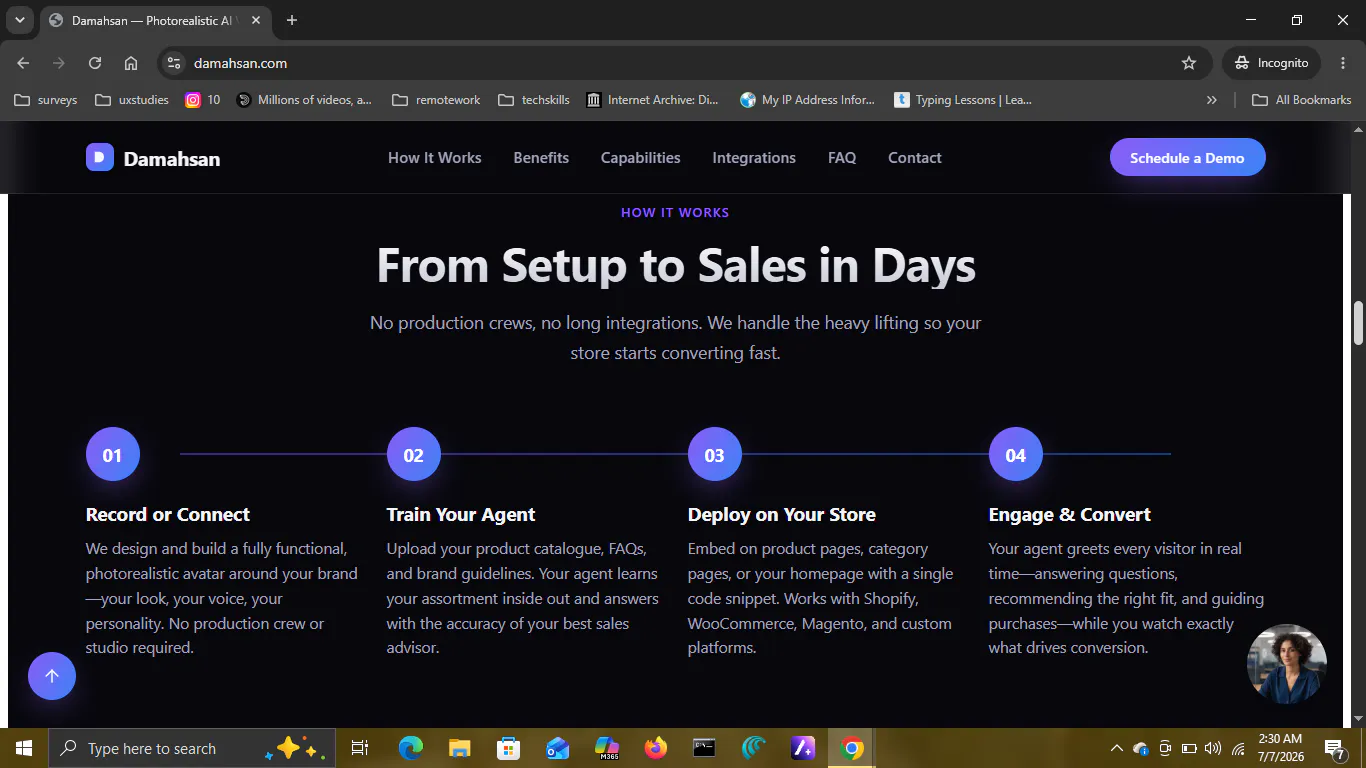Open the Internet Archive bookmark
1366x768 pixels.
pos(652,100)
